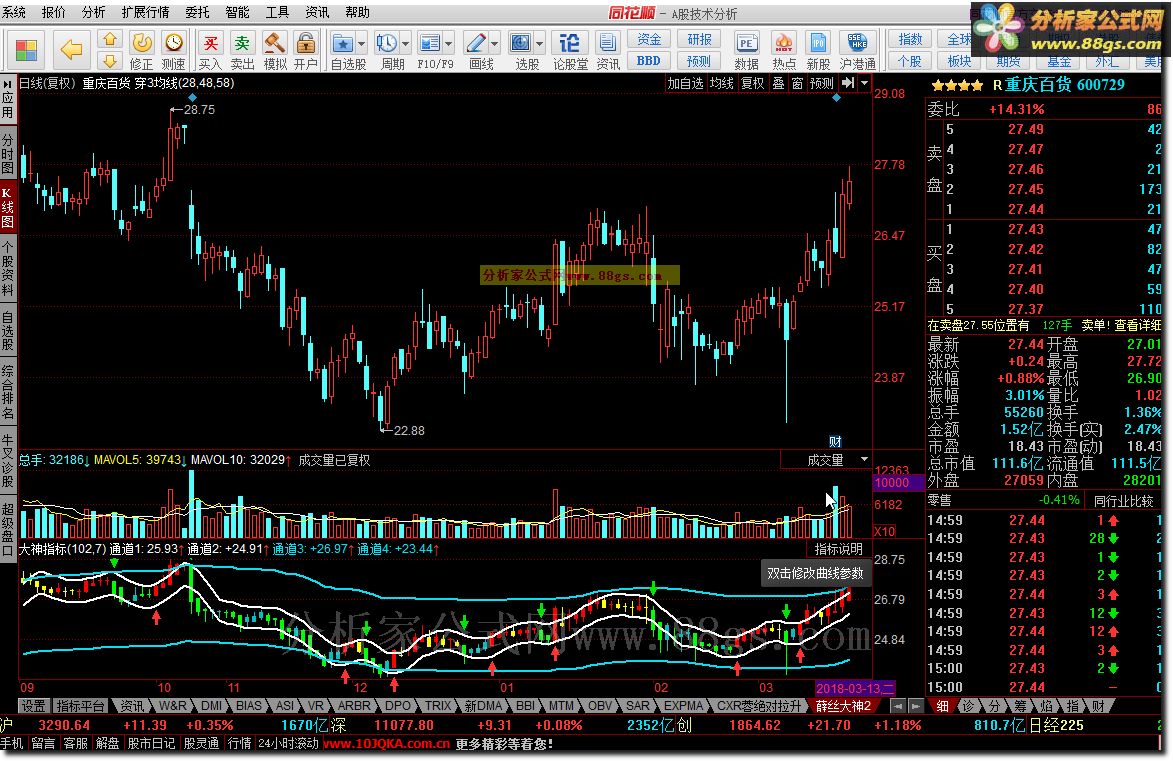Toggle the 复权 price adjustment button
The image size is (1173, 761).
[x=753, y=83]
